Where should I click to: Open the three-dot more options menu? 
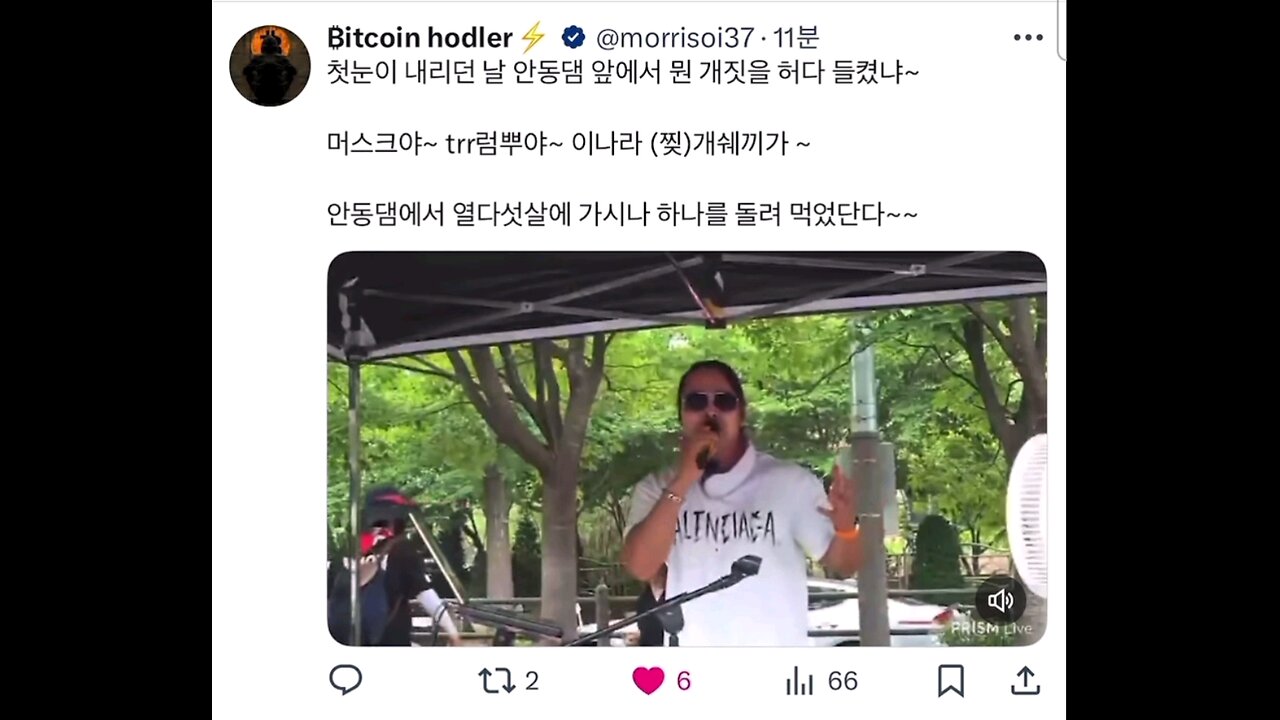1028,38
